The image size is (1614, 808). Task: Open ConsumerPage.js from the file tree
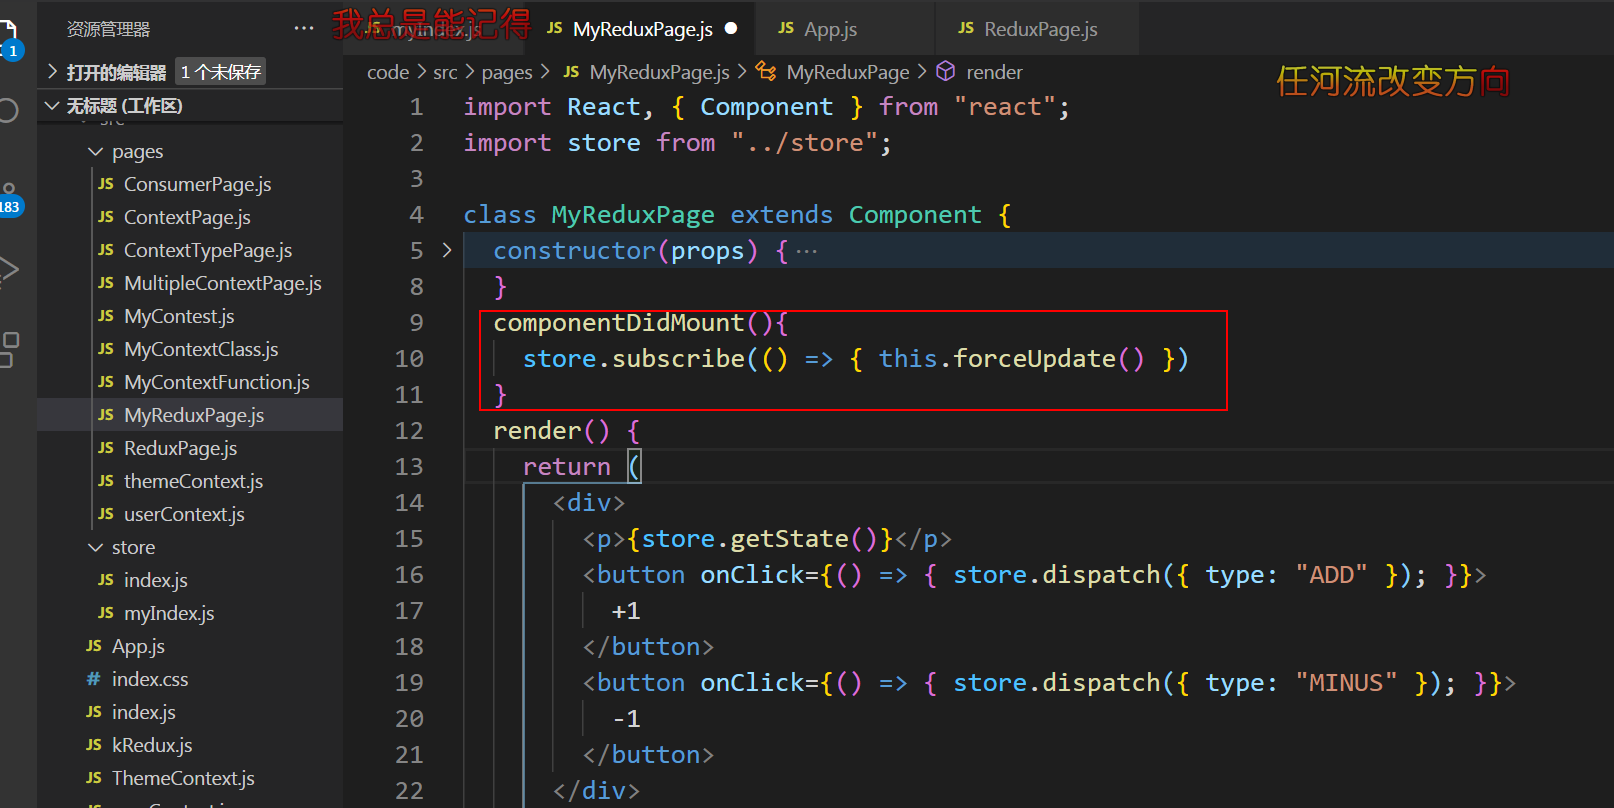coord(197,185)
